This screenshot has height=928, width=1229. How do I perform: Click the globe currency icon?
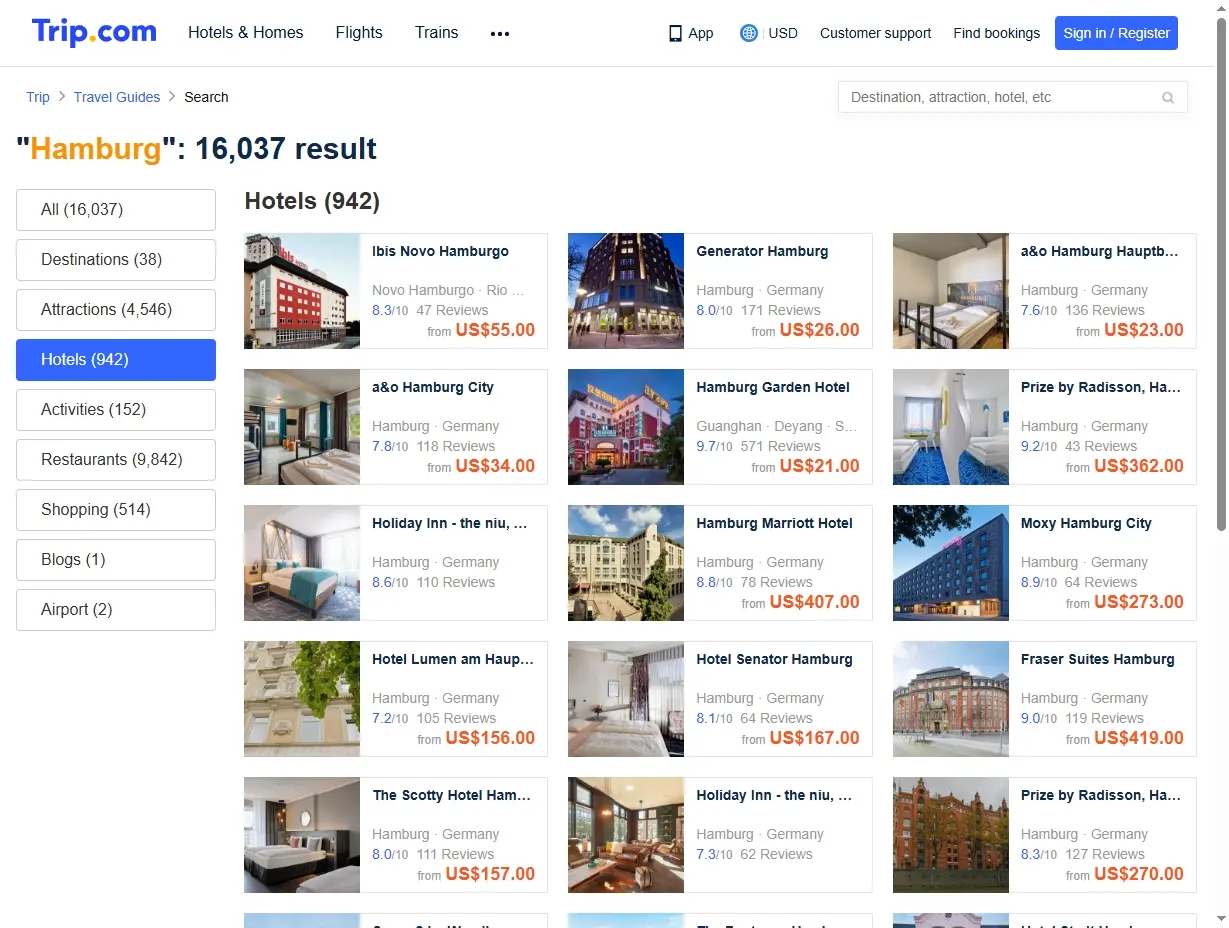coord(749,33)
